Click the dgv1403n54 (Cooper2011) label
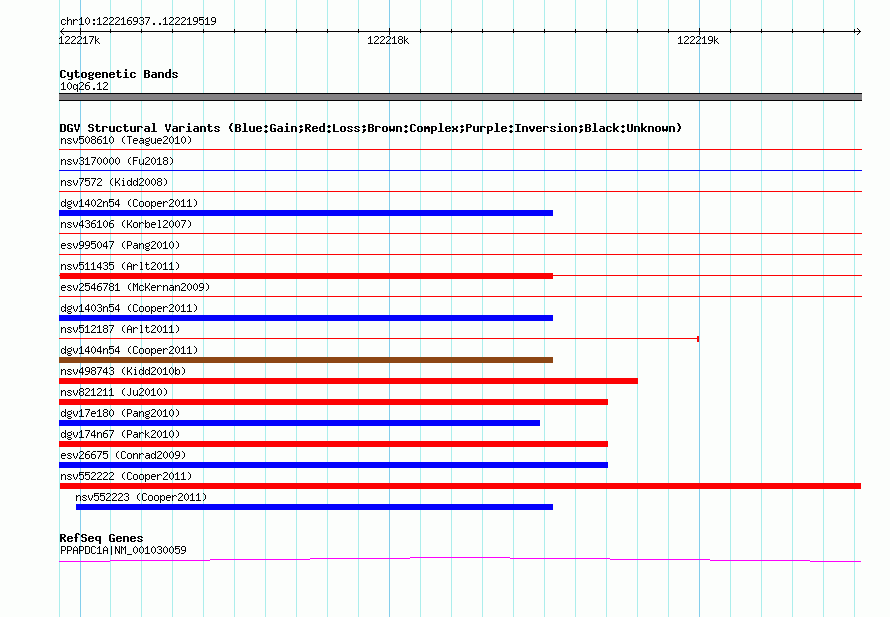Image resolution: width=890 pixels, height=617 pixels. pyautogui.click(x=129, y=308)
